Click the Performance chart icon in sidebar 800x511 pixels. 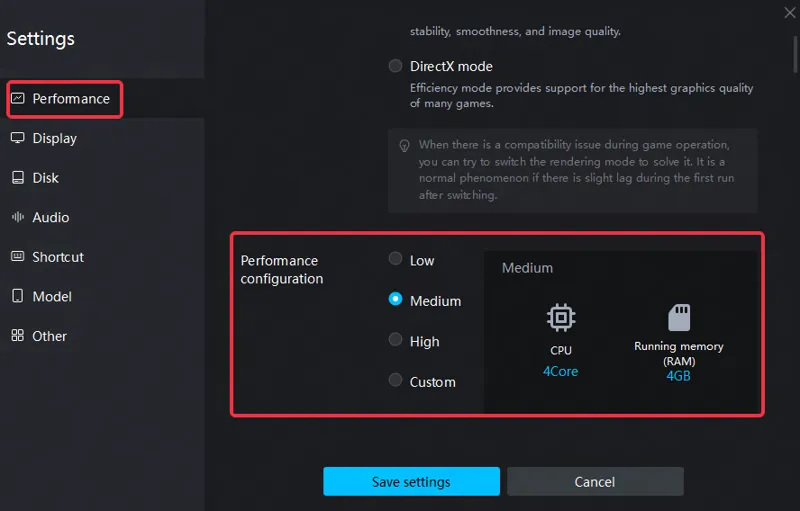tap(18, 98)
